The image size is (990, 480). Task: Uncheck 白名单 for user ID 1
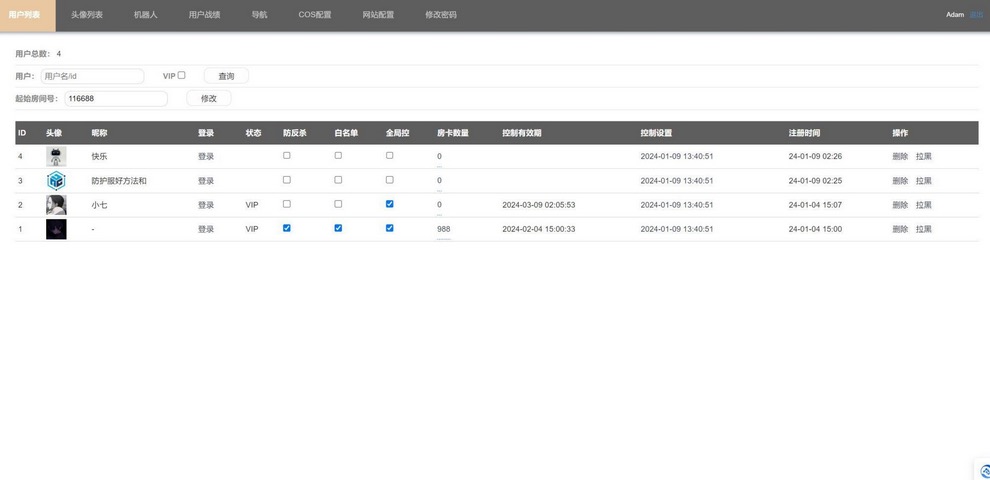click(x=338, y=228)
